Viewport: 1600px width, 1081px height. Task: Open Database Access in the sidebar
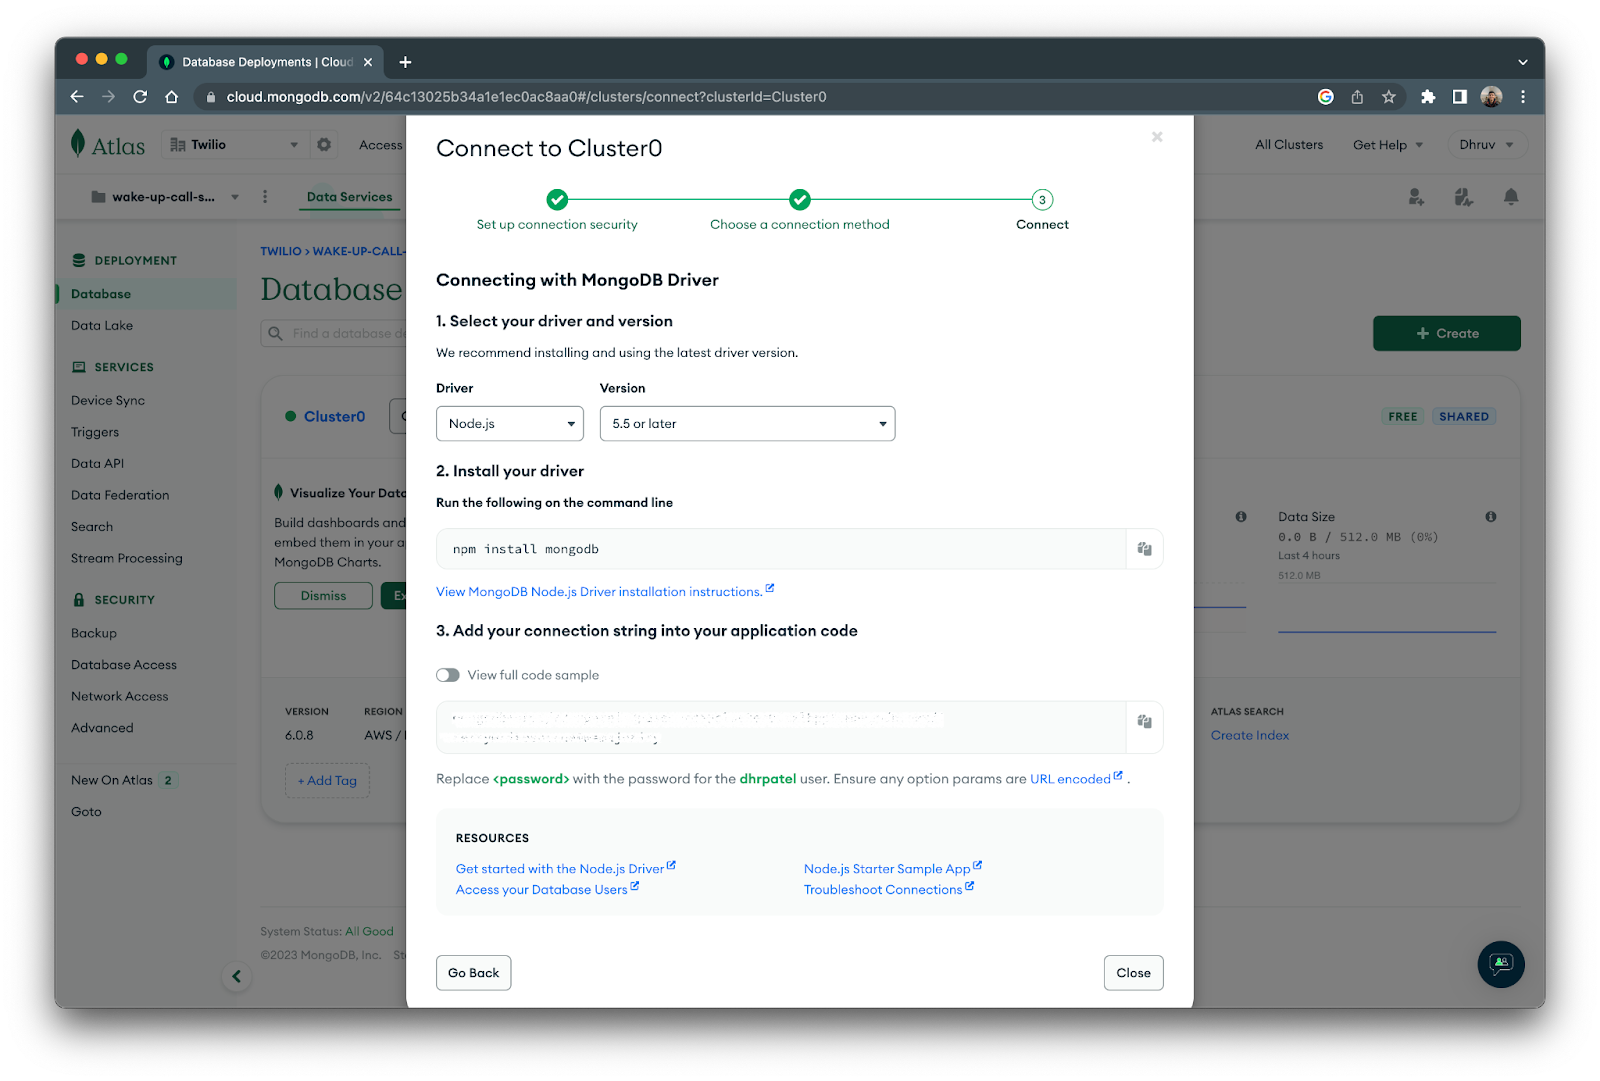(124, 665)
